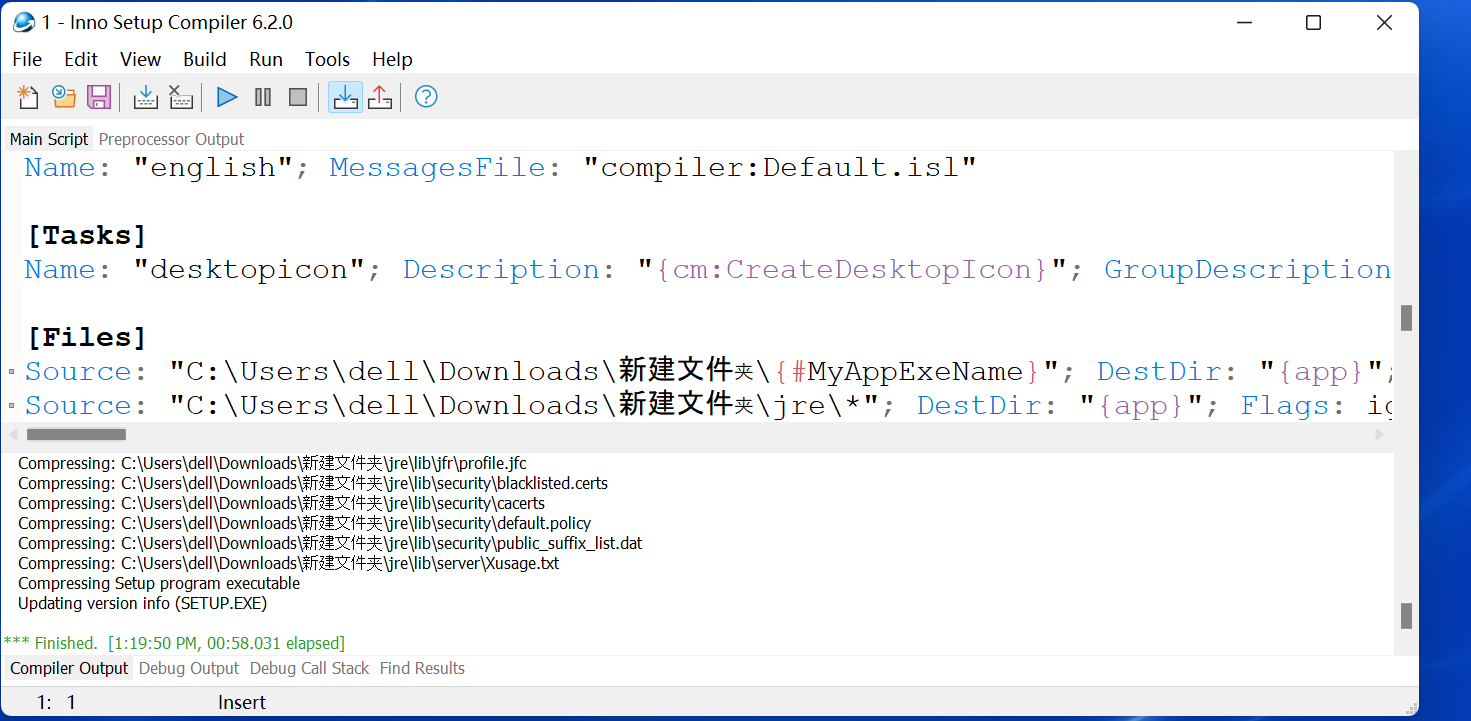Click the Compile toolbar icon
This screenshot has width=1471, height=721.
pyautogui.click(x=145, y=97)
